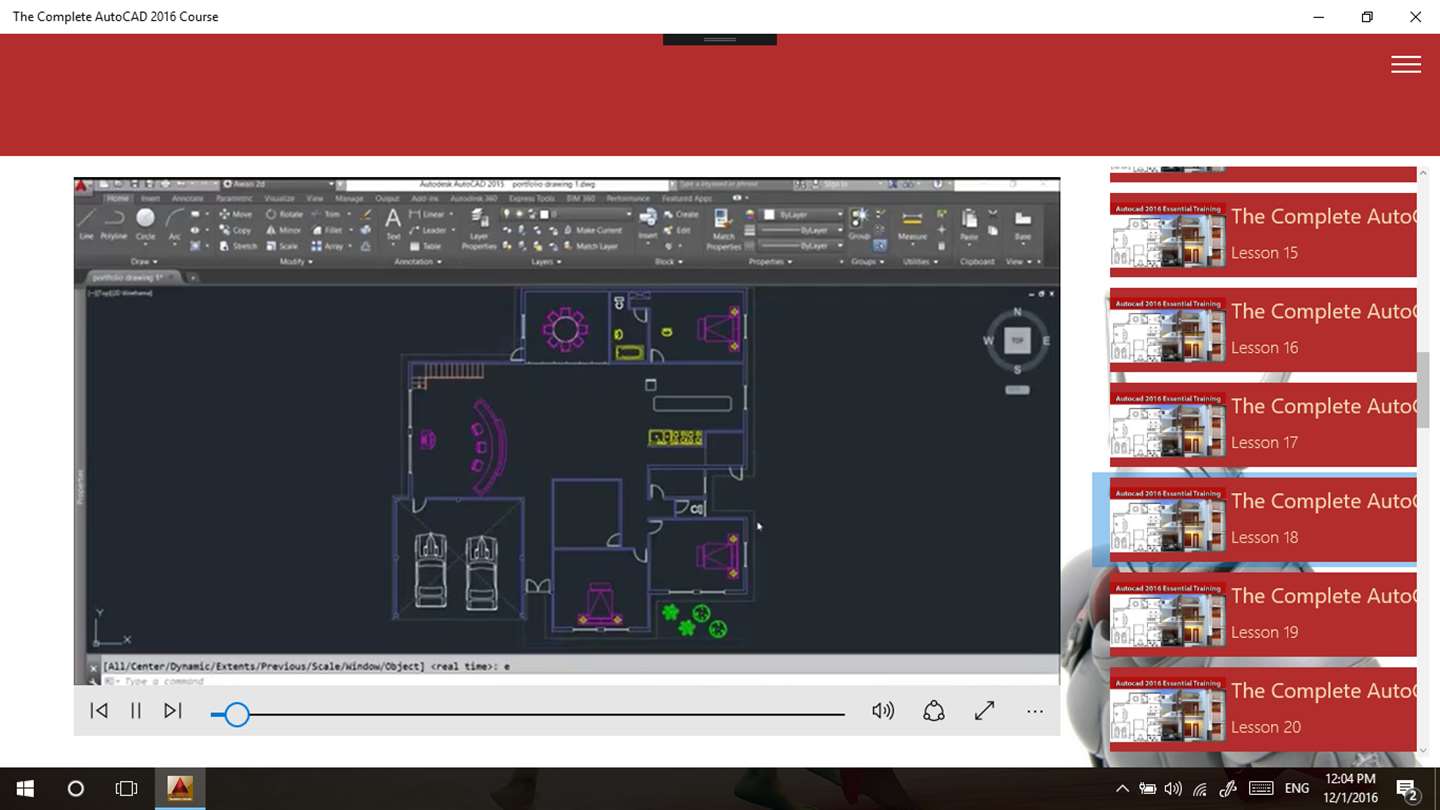
Task: Choose the Linear dimension tool
Action: [x=427, y=214]
